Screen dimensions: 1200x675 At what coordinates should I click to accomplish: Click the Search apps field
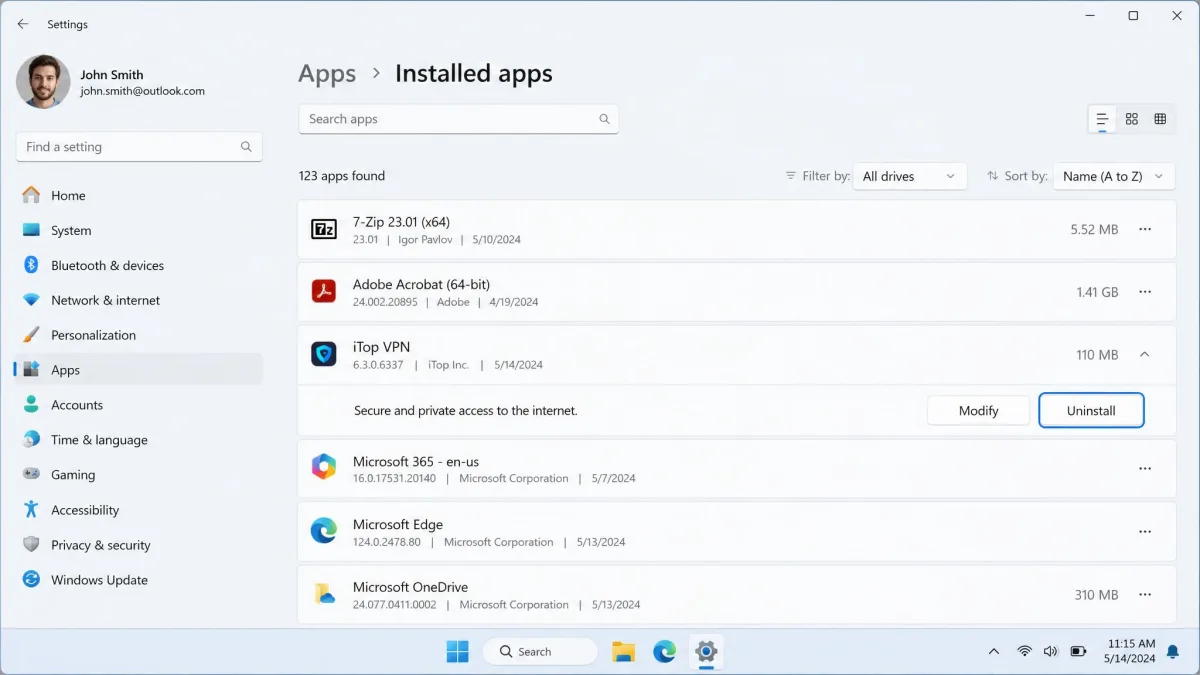tap(458, 119)
